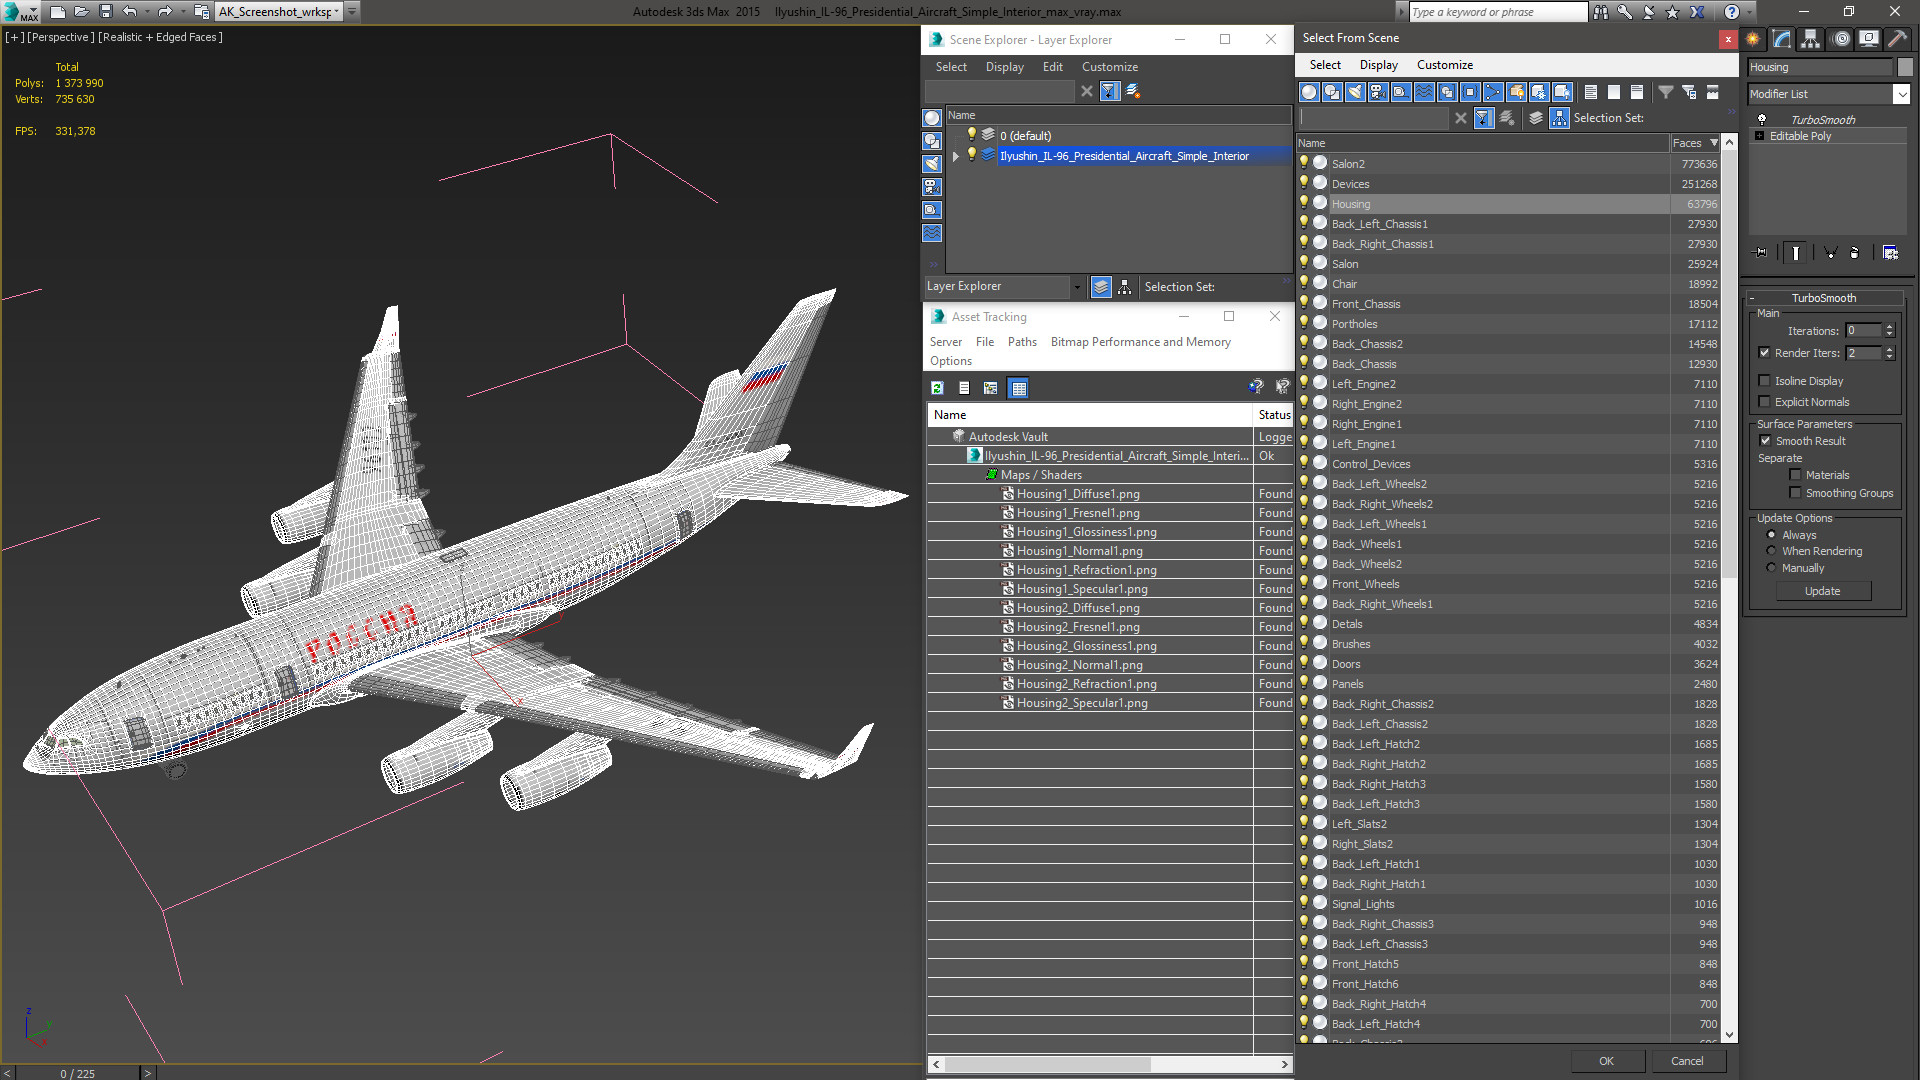The height and width of the screenshot is (1080, 1920).
Task: Click Select None icon in Select From Scene
Action: coord(1614,92)
